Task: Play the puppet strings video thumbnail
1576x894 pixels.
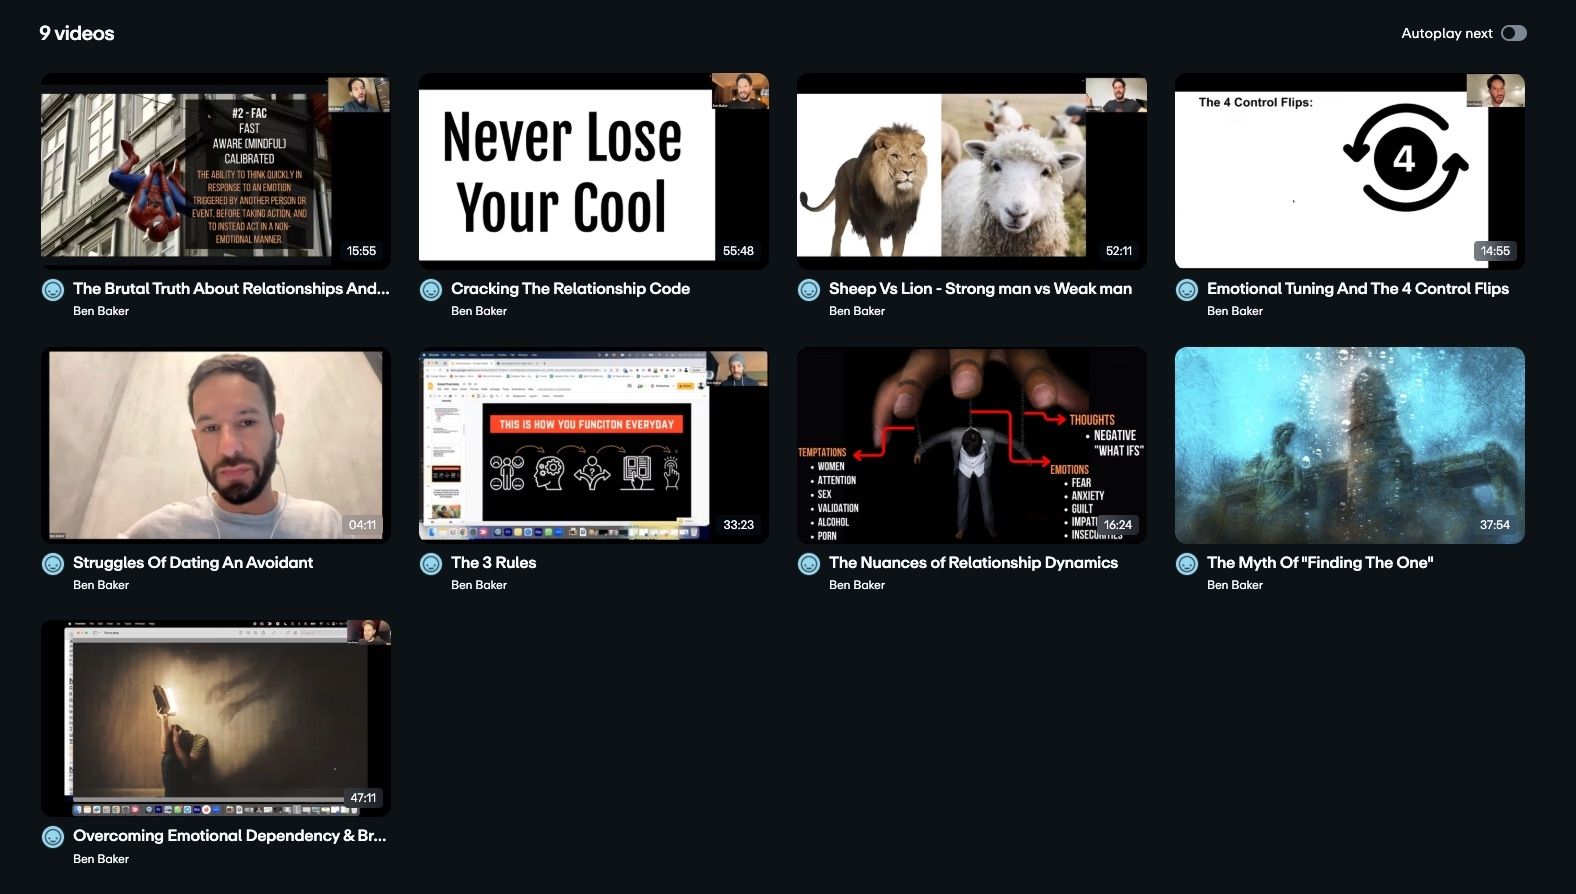Action: (971, 445)
